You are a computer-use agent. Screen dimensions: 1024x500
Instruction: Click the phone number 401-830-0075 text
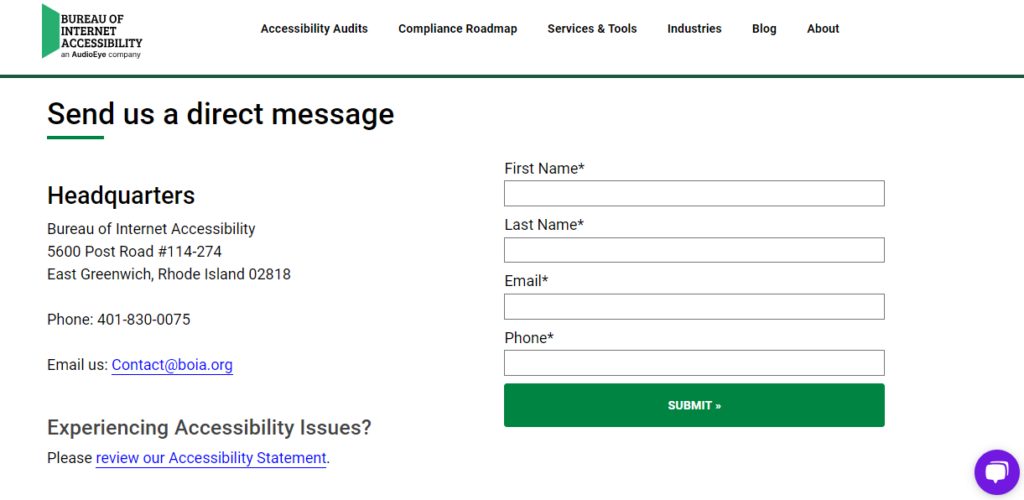144,320
